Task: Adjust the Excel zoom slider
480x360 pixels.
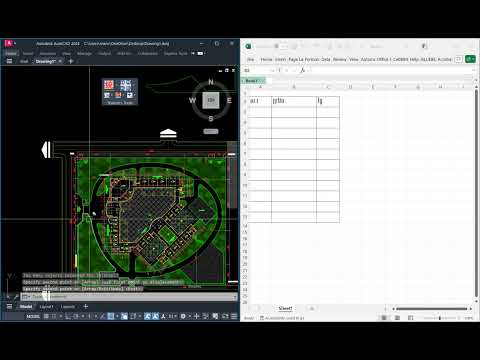Action: tap(440, 318)
